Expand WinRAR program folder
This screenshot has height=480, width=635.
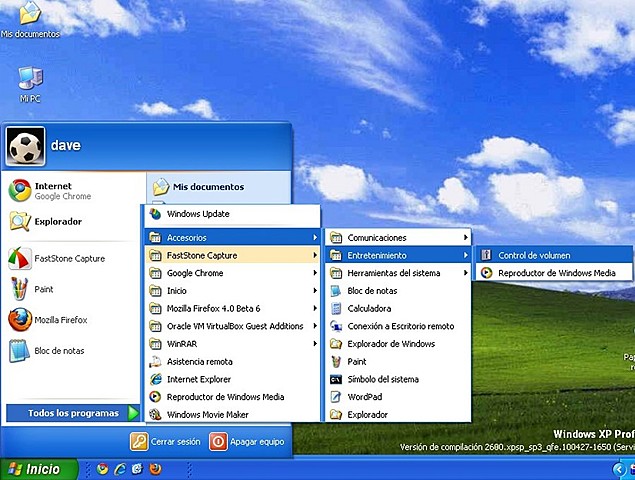click(x=232, y=344)
